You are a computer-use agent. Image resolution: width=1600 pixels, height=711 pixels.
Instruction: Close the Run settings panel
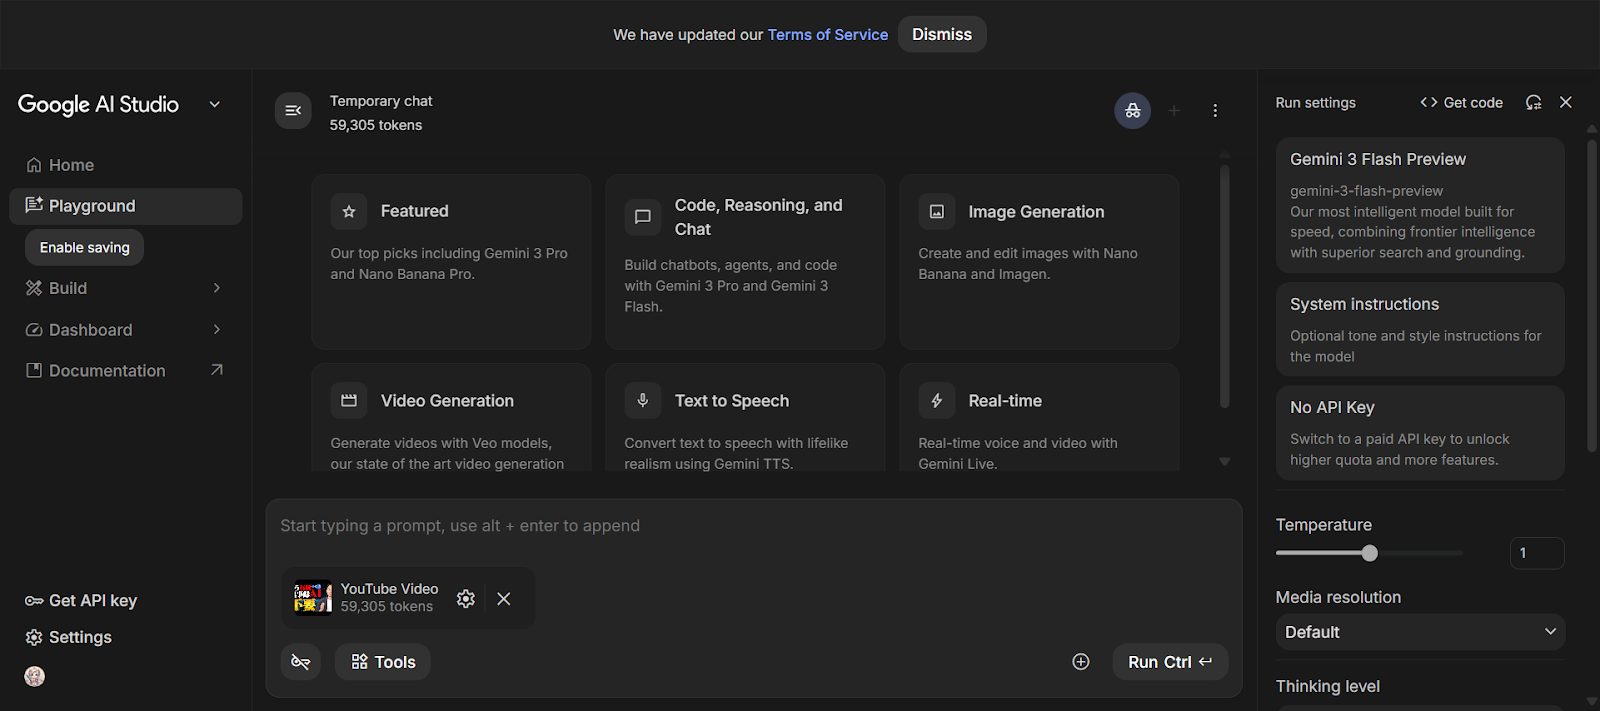[1566, 102]
